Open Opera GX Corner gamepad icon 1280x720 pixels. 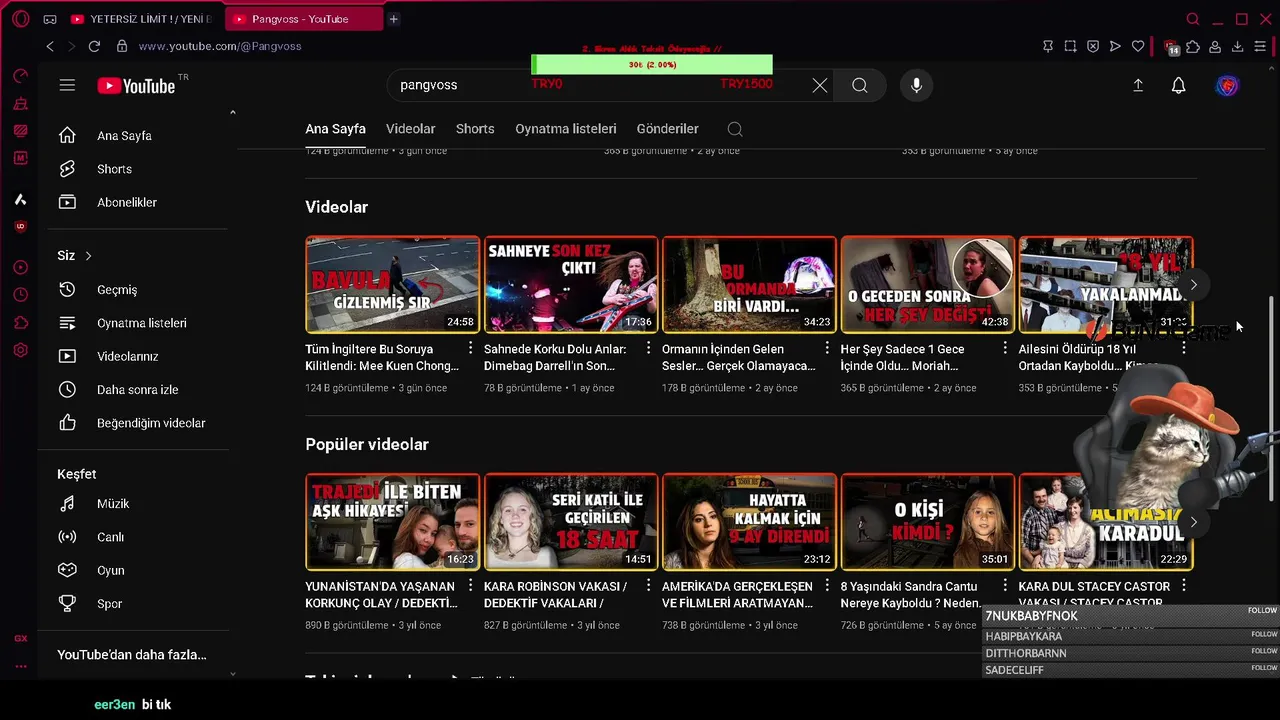(x=50, y=19)
